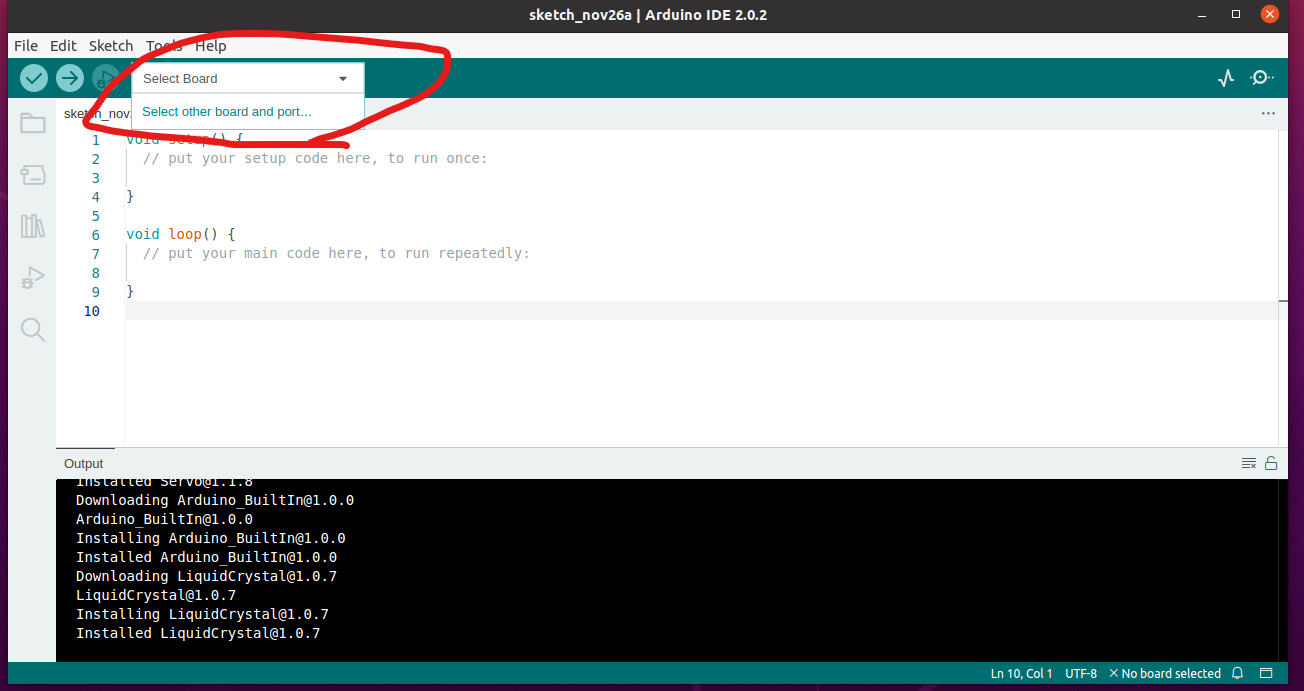
Task: Click the Verify checkmark button
Action: (x=34, y=78)
